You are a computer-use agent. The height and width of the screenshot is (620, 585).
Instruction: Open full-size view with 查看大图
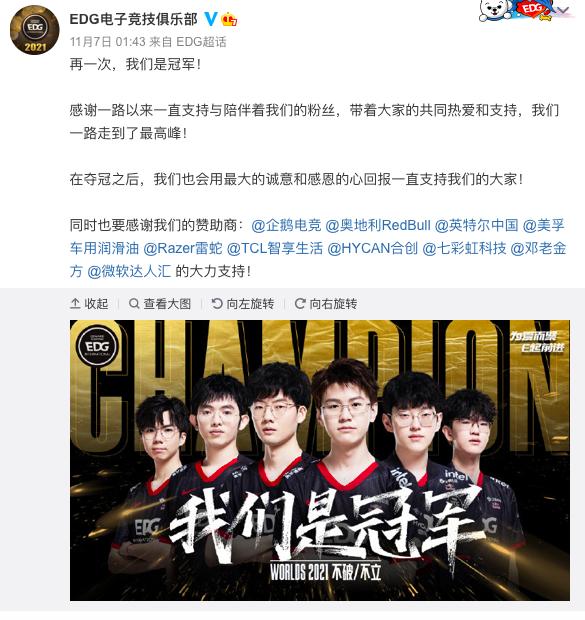[x=160, y=304]
